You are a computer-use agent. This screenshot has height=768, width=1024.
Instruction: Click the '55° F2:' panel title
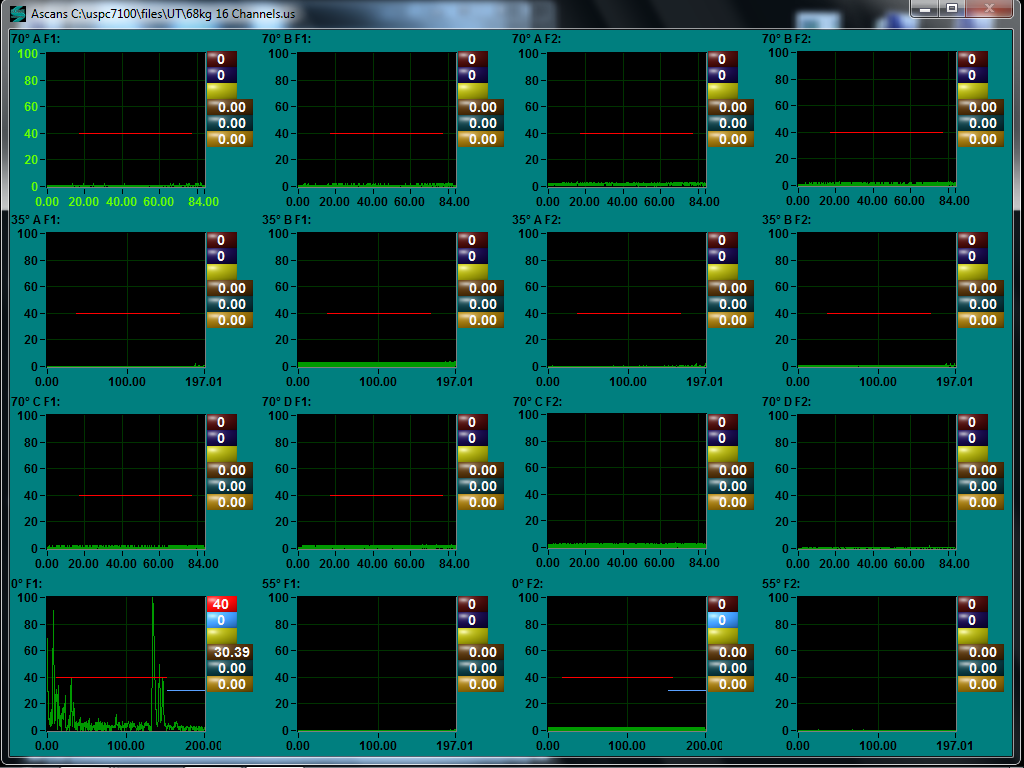point(781,584)
